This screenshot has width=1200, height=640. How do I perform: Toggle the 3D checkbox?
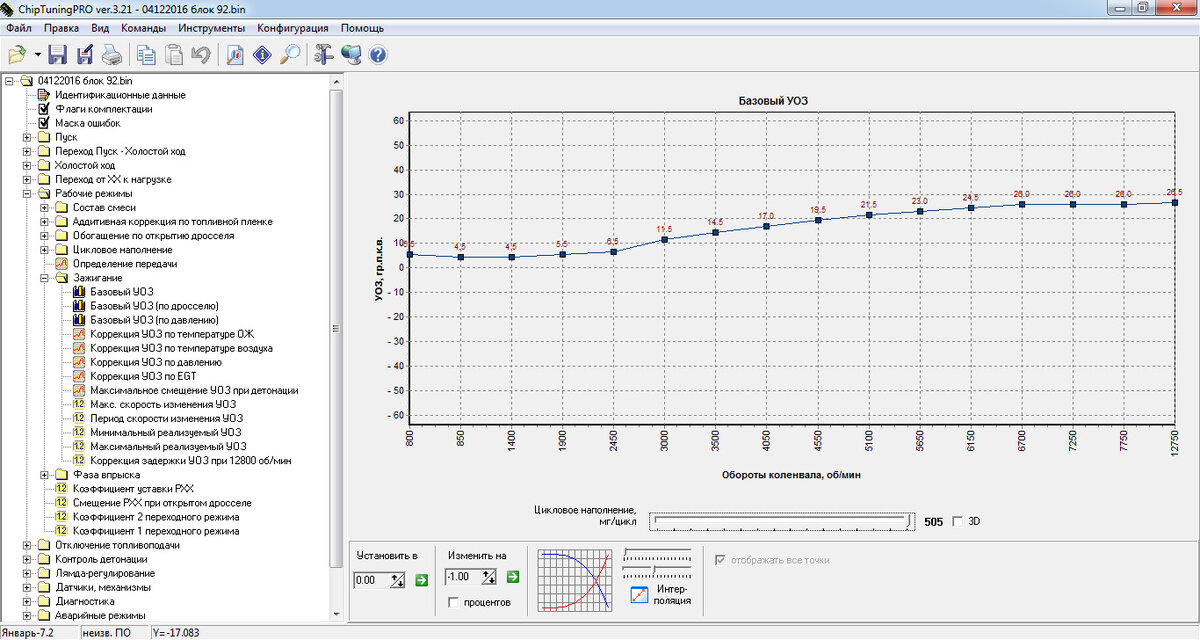pyautogui.click(x=958, y=521)
